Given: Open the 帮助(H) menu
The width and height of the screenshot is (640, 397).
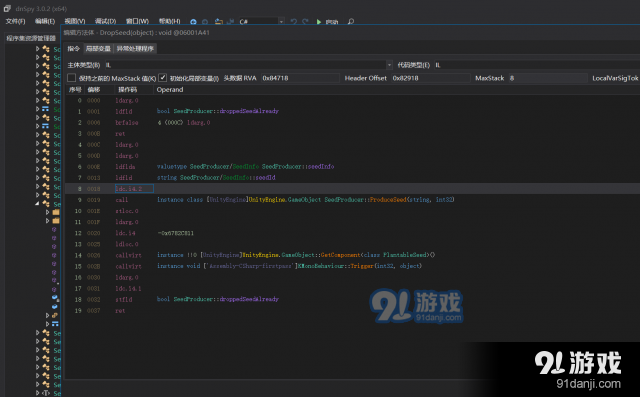Looking at the screenshot, I should tap(169, 21).
